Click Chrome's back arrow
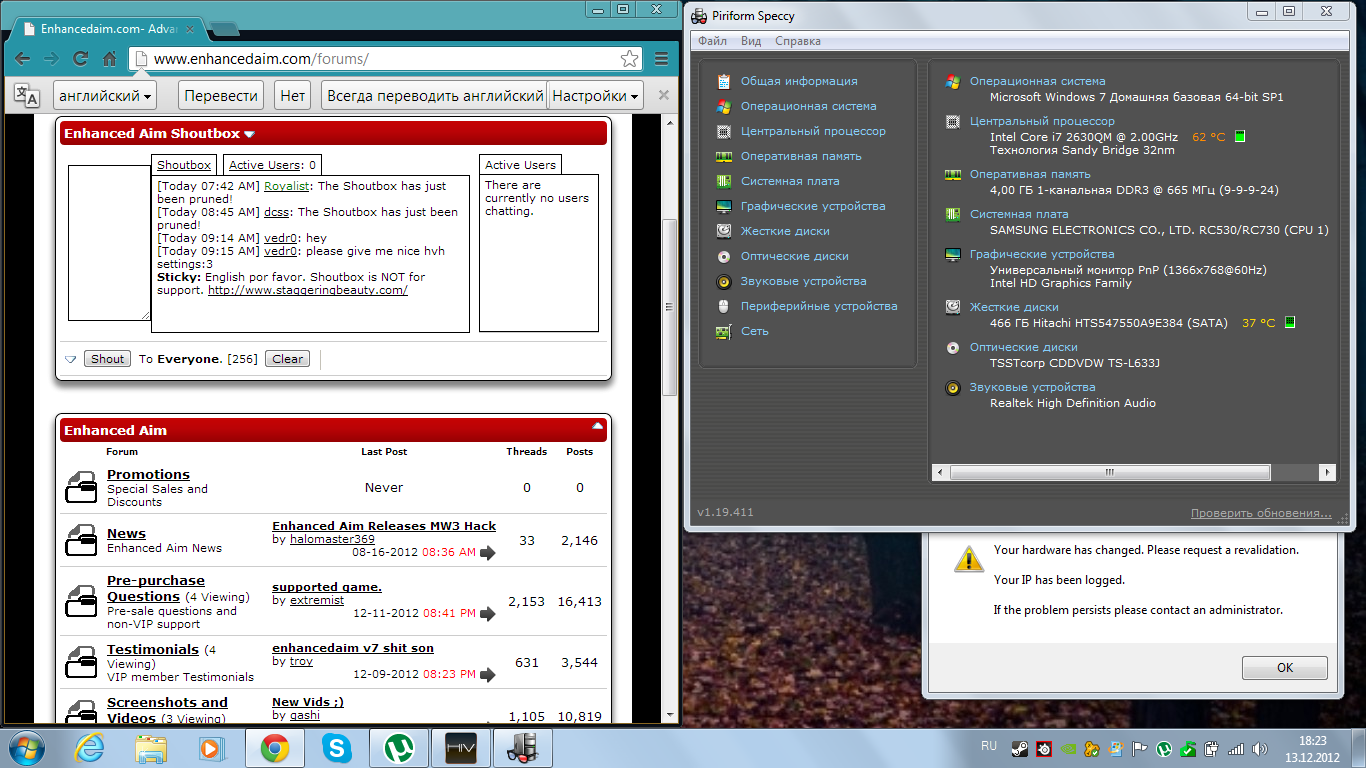Viewport: 1366px width, 768px height. (x=22, y=59)
